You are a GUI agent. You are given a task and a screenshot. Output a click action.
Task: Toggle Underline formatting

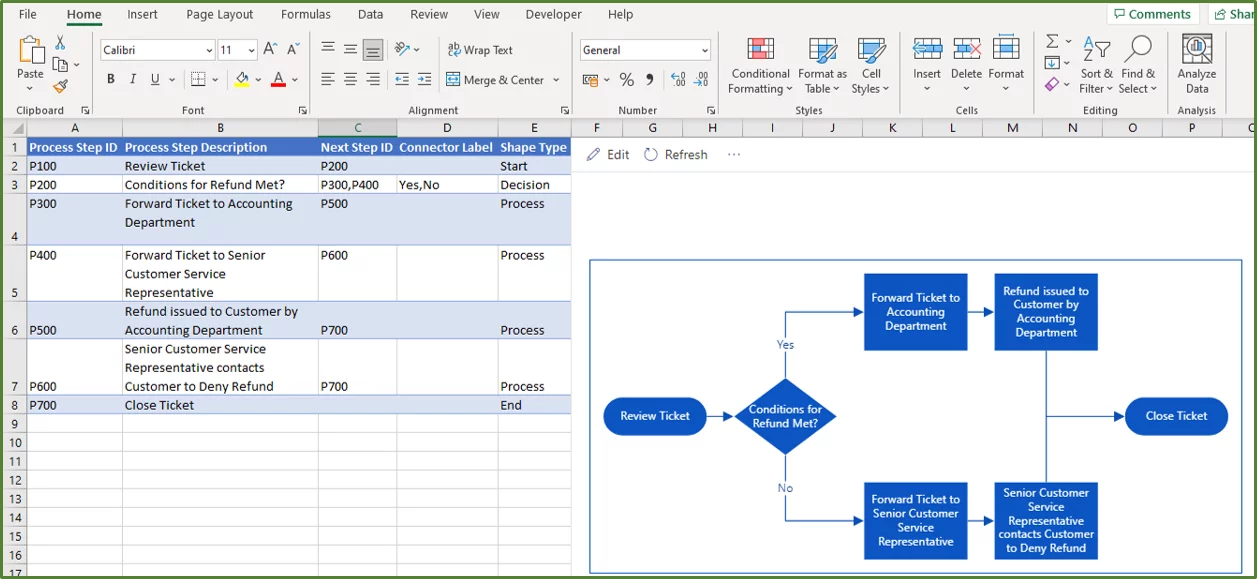(x=155, y=80)
